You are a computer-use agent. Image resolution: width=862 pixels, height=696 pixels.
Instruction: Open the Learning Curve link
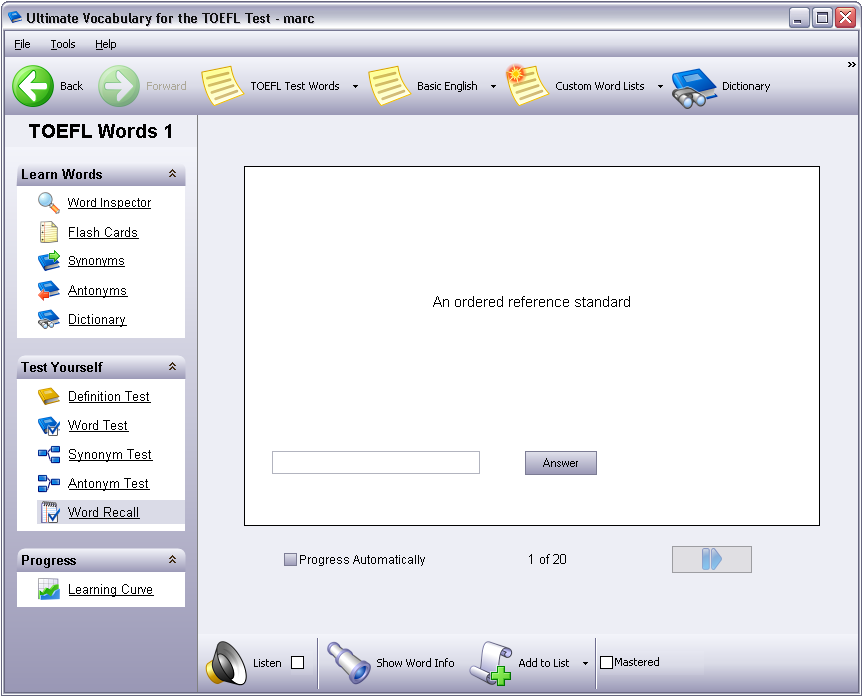point(110,589)
